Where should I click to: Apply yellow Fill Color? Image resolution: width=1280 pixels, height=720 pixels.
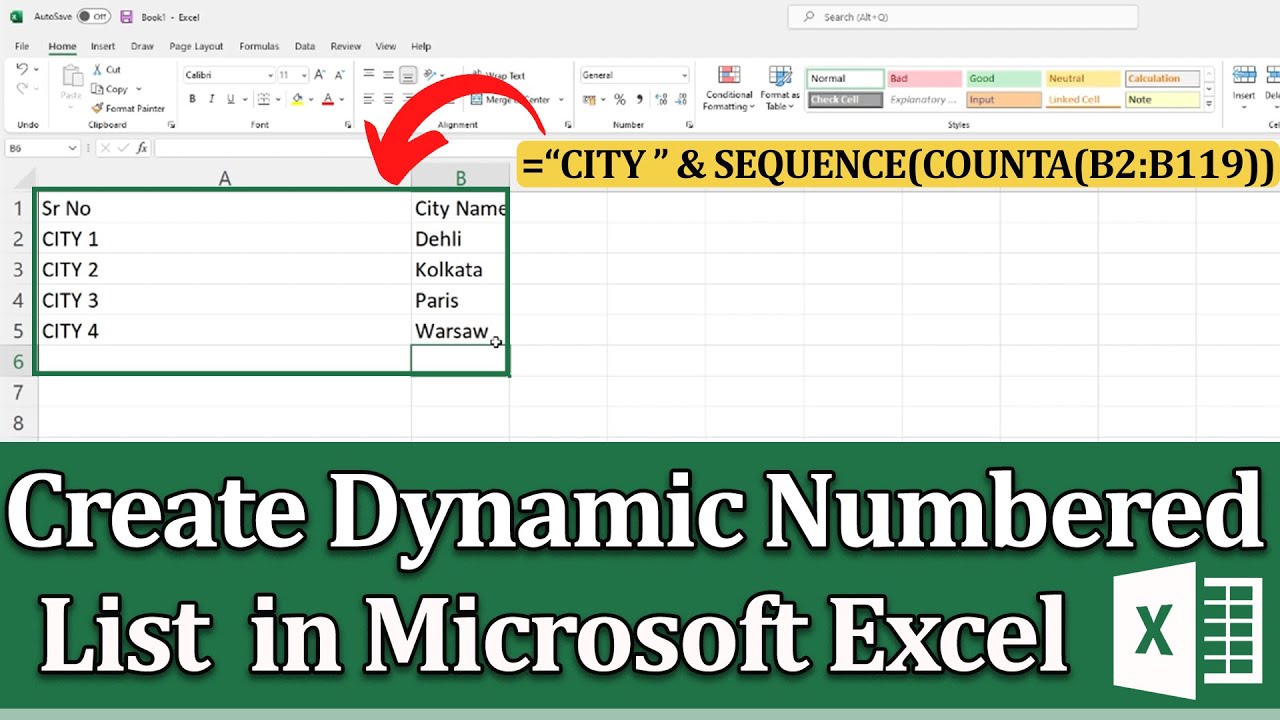[x=297, y=99]
